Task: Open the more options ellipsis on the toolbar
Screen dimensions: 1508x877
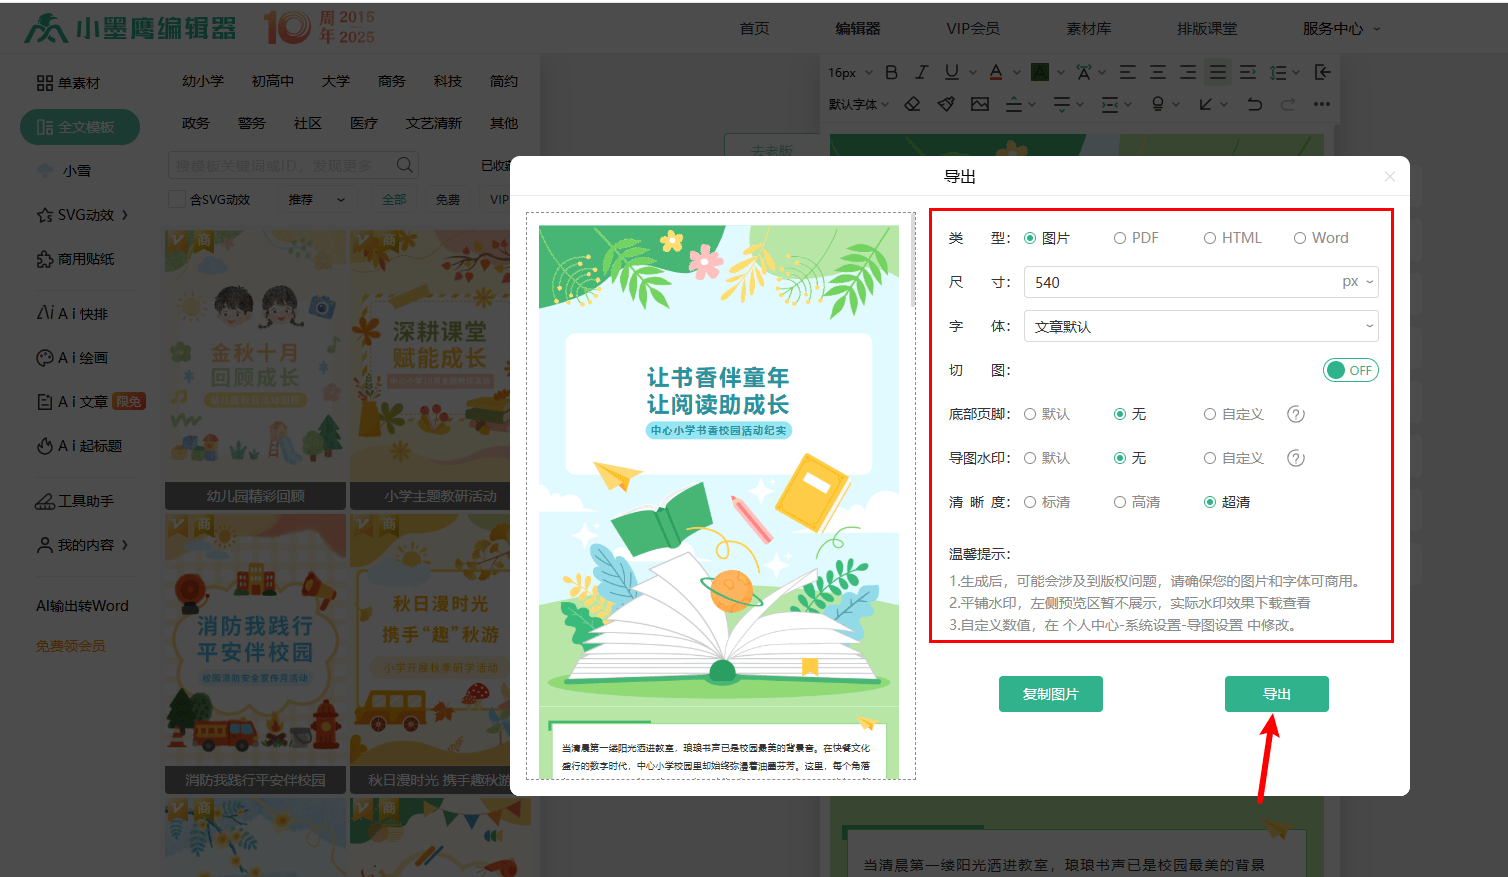Action: click(x=1324, y=104)
